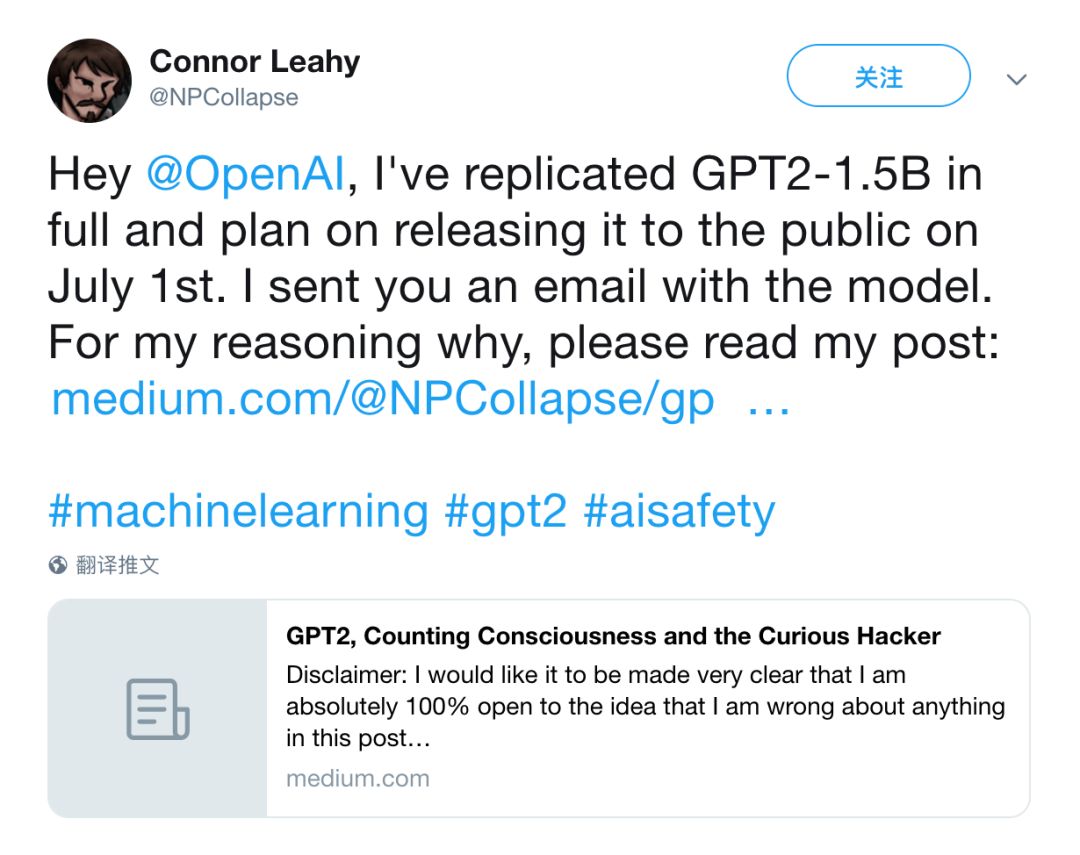Click the @OpenAI mention
Image resolution: width=1080 pixels, height=855 pixels.
pos(245,175)
